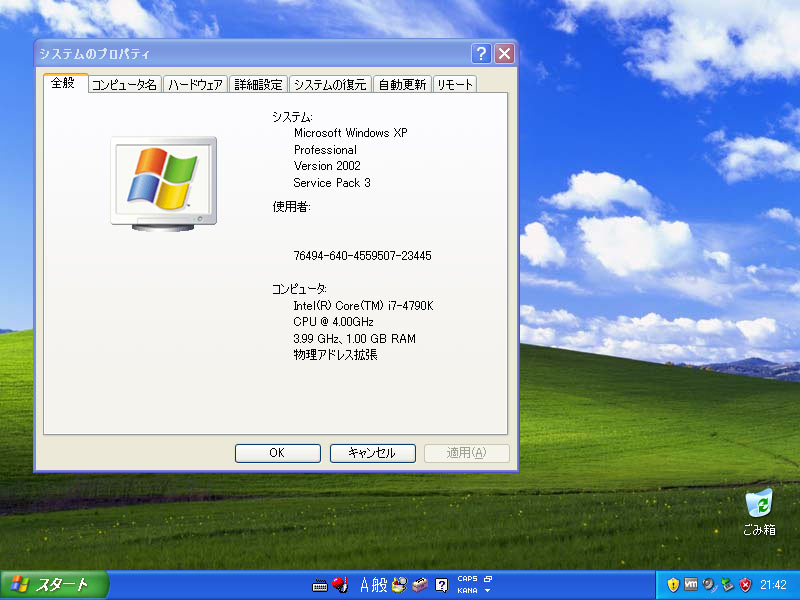Image resolution: width=800 pixels, height=600 pixels.
Task: Click the help question mark button in title bar
Action: [481, 54]
